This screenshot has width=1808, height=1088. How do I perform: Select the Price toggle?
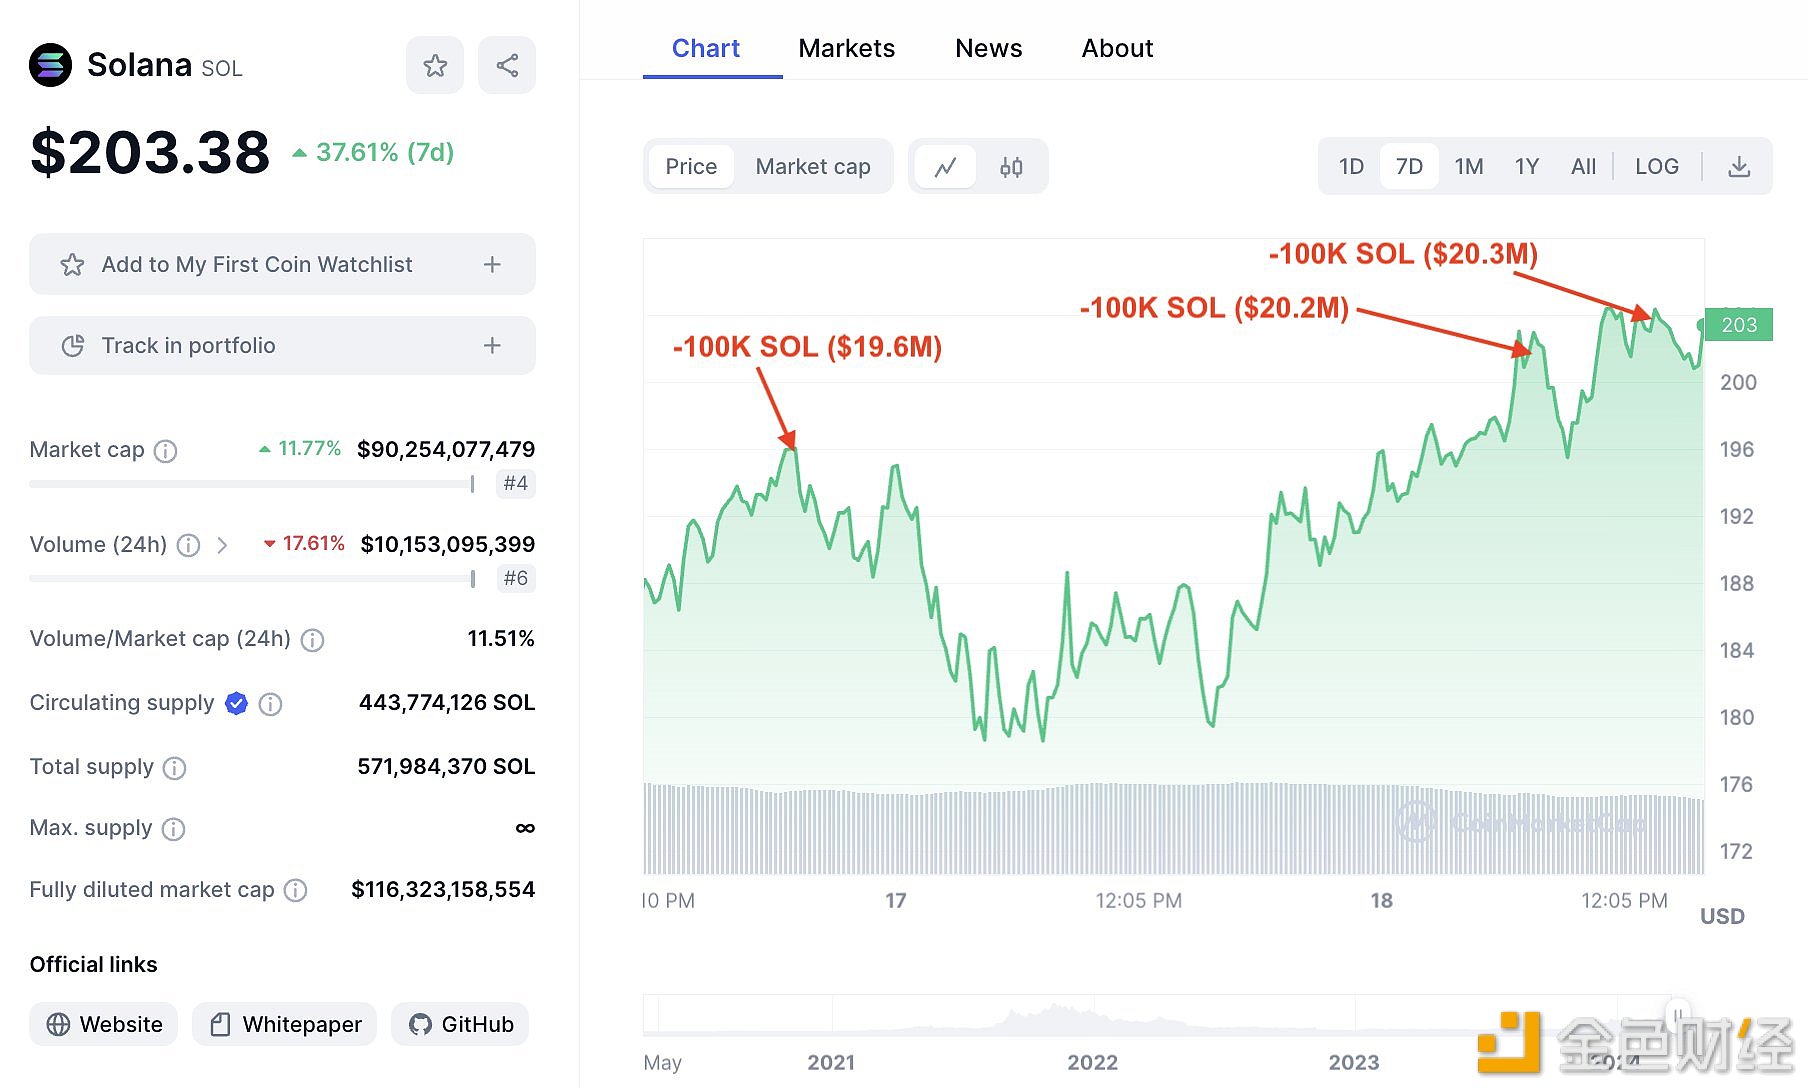tap(691, 167)
